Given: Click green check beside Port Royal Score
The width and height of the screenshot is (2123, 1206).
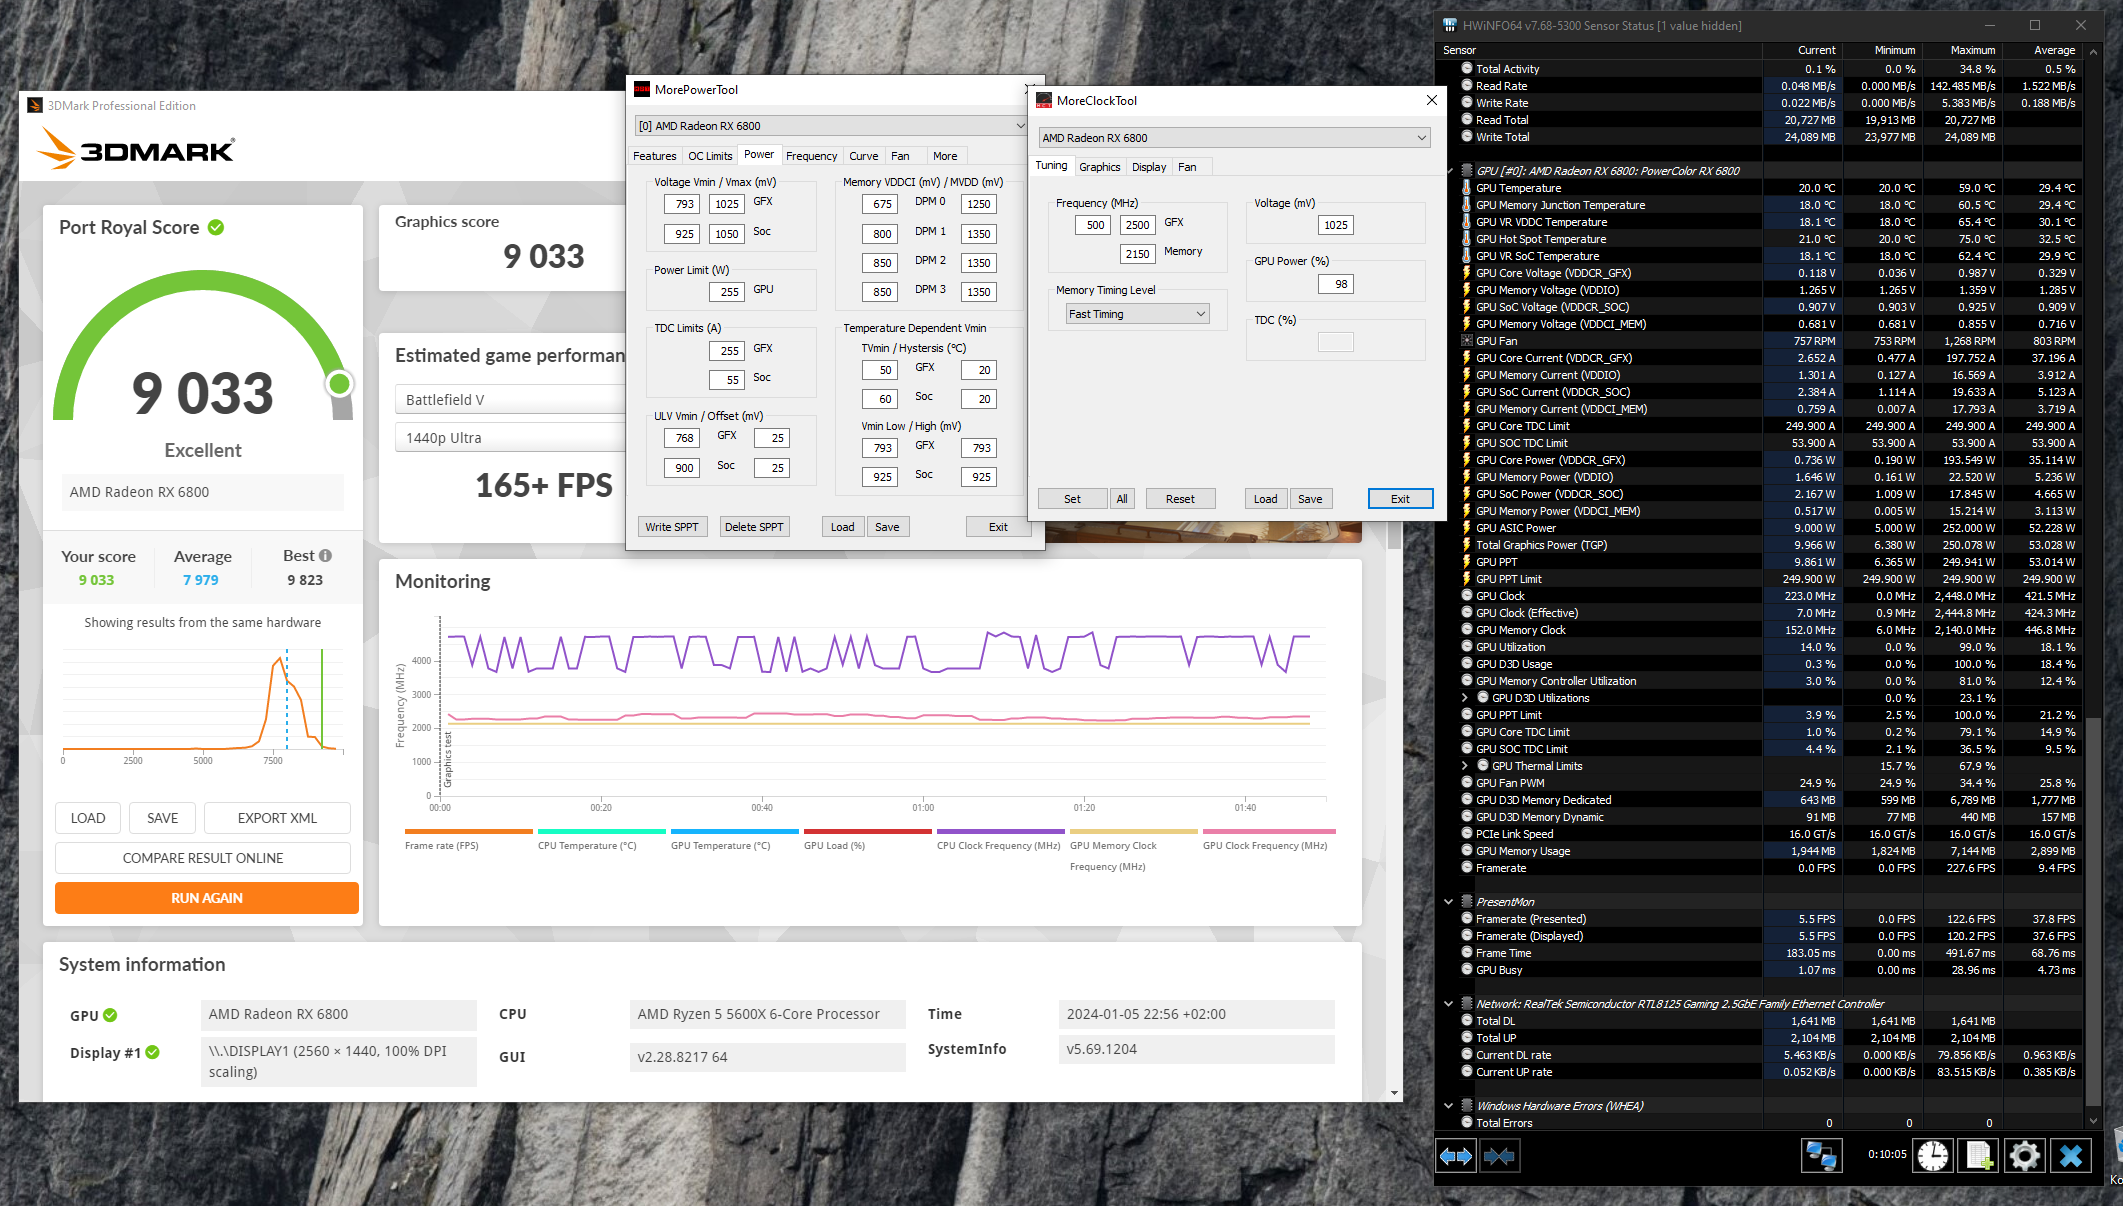Looking at the screenshot, I should (216, 228).
